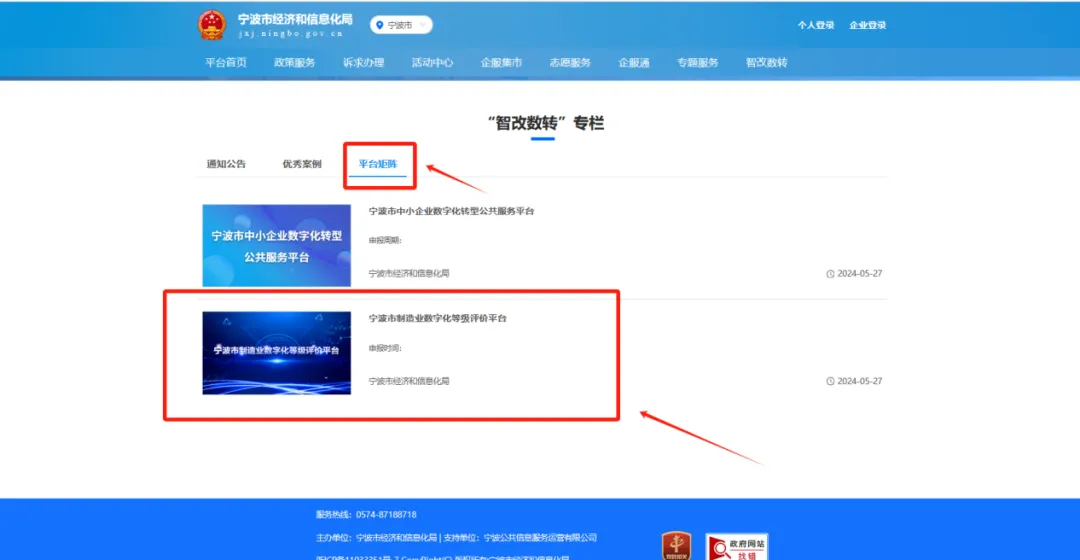The width and height of the screenshot is (1080, 560).
Task: Go to 平台首页 in the navigation bar
Action: click(x=226, y=62)
